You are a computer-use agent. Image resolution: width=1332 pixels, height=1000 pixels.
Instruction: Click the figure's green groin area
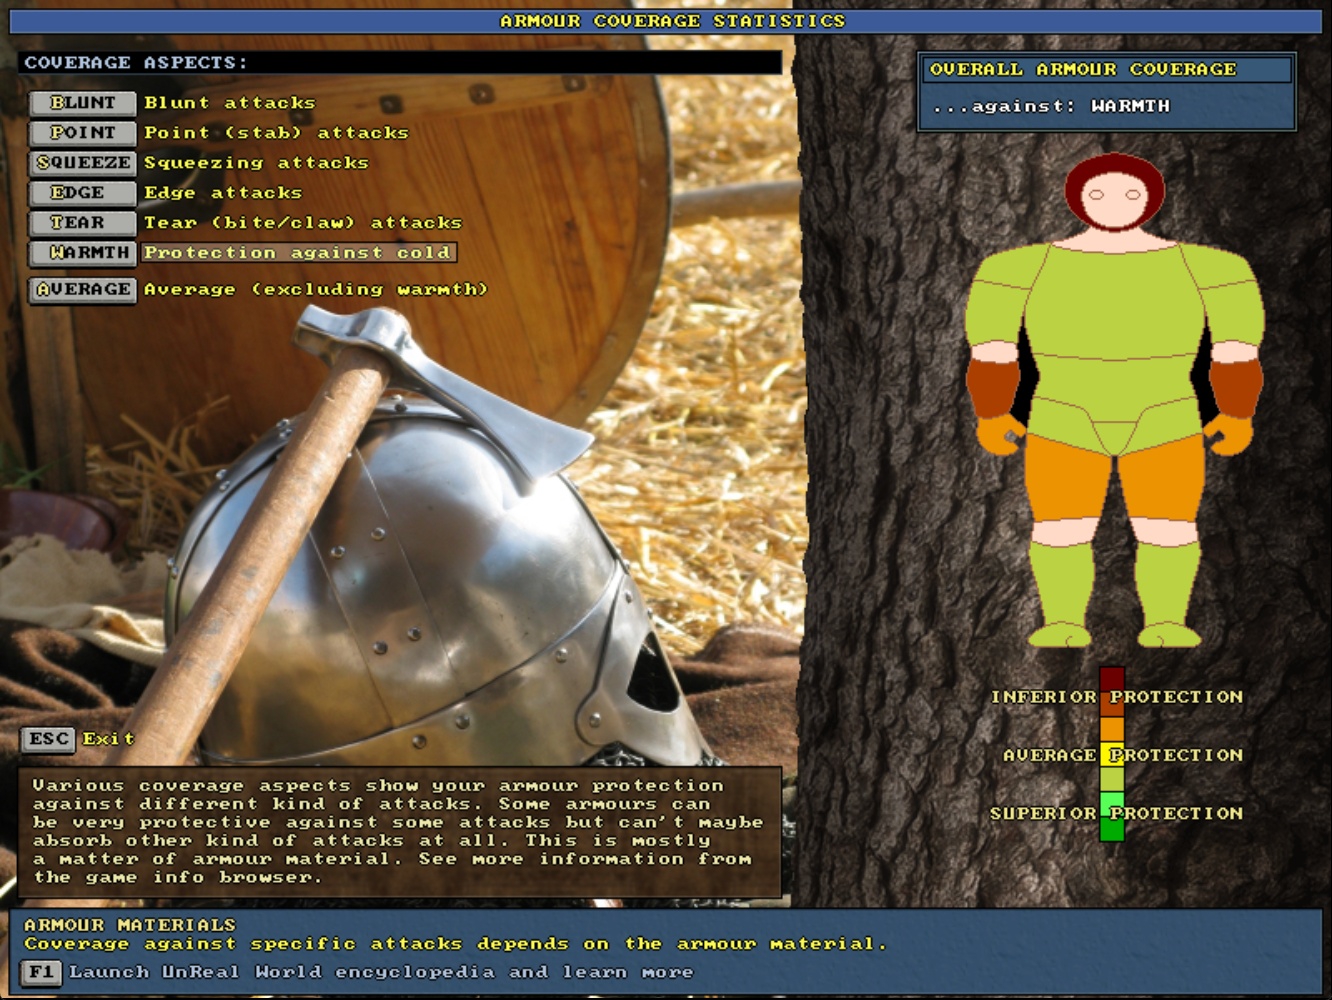click(x=1113, y=436)
